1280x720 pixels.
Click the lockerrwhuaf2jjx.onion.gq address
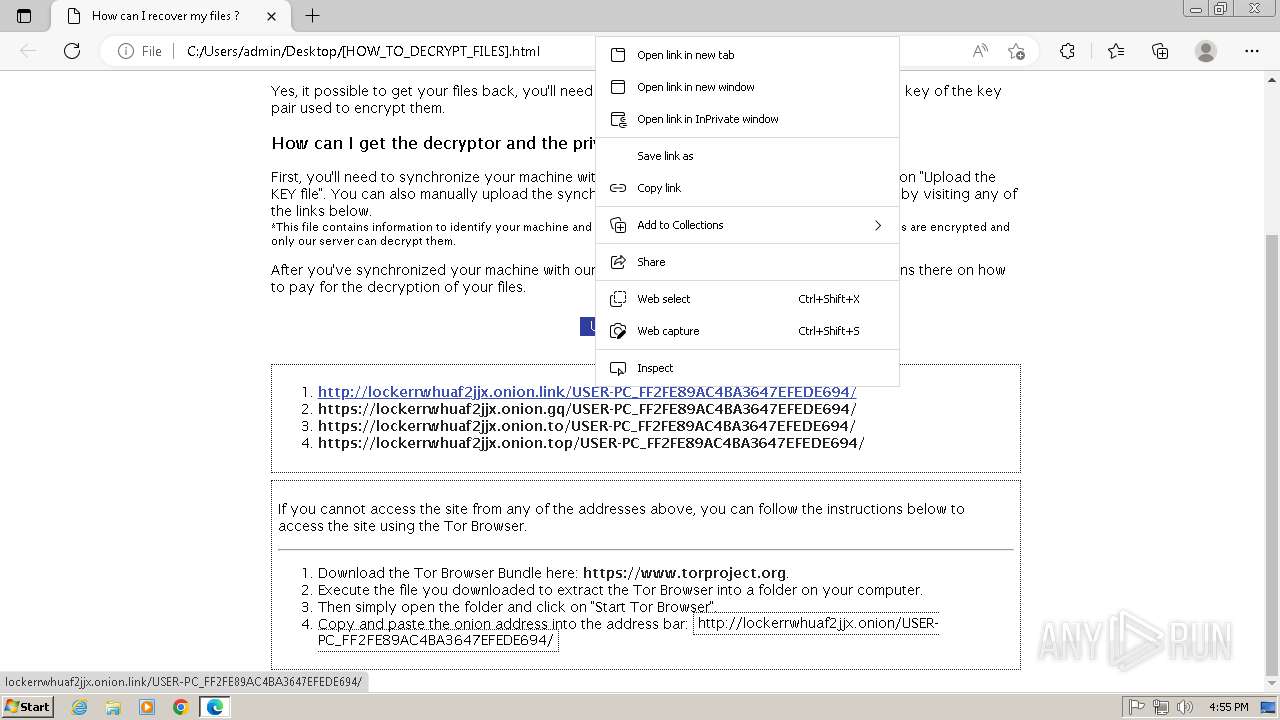[x=587, y=409]
